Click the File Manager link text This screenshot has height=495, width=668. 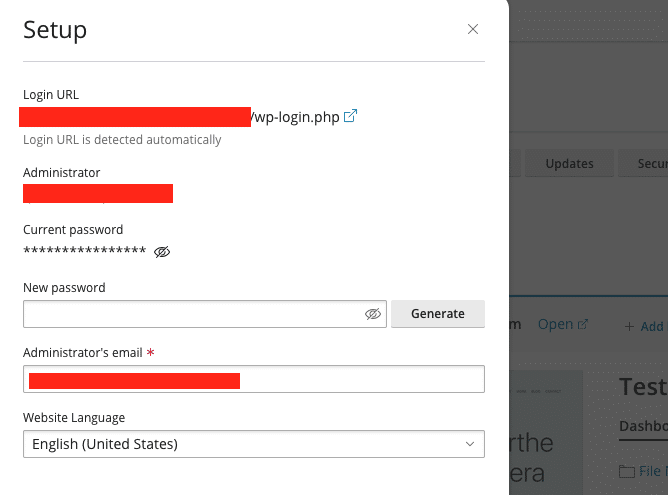coord(653,471)
